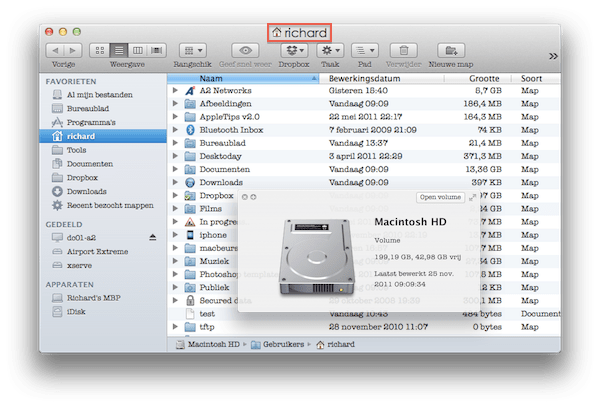Go forward with the right arrow button

73,50
